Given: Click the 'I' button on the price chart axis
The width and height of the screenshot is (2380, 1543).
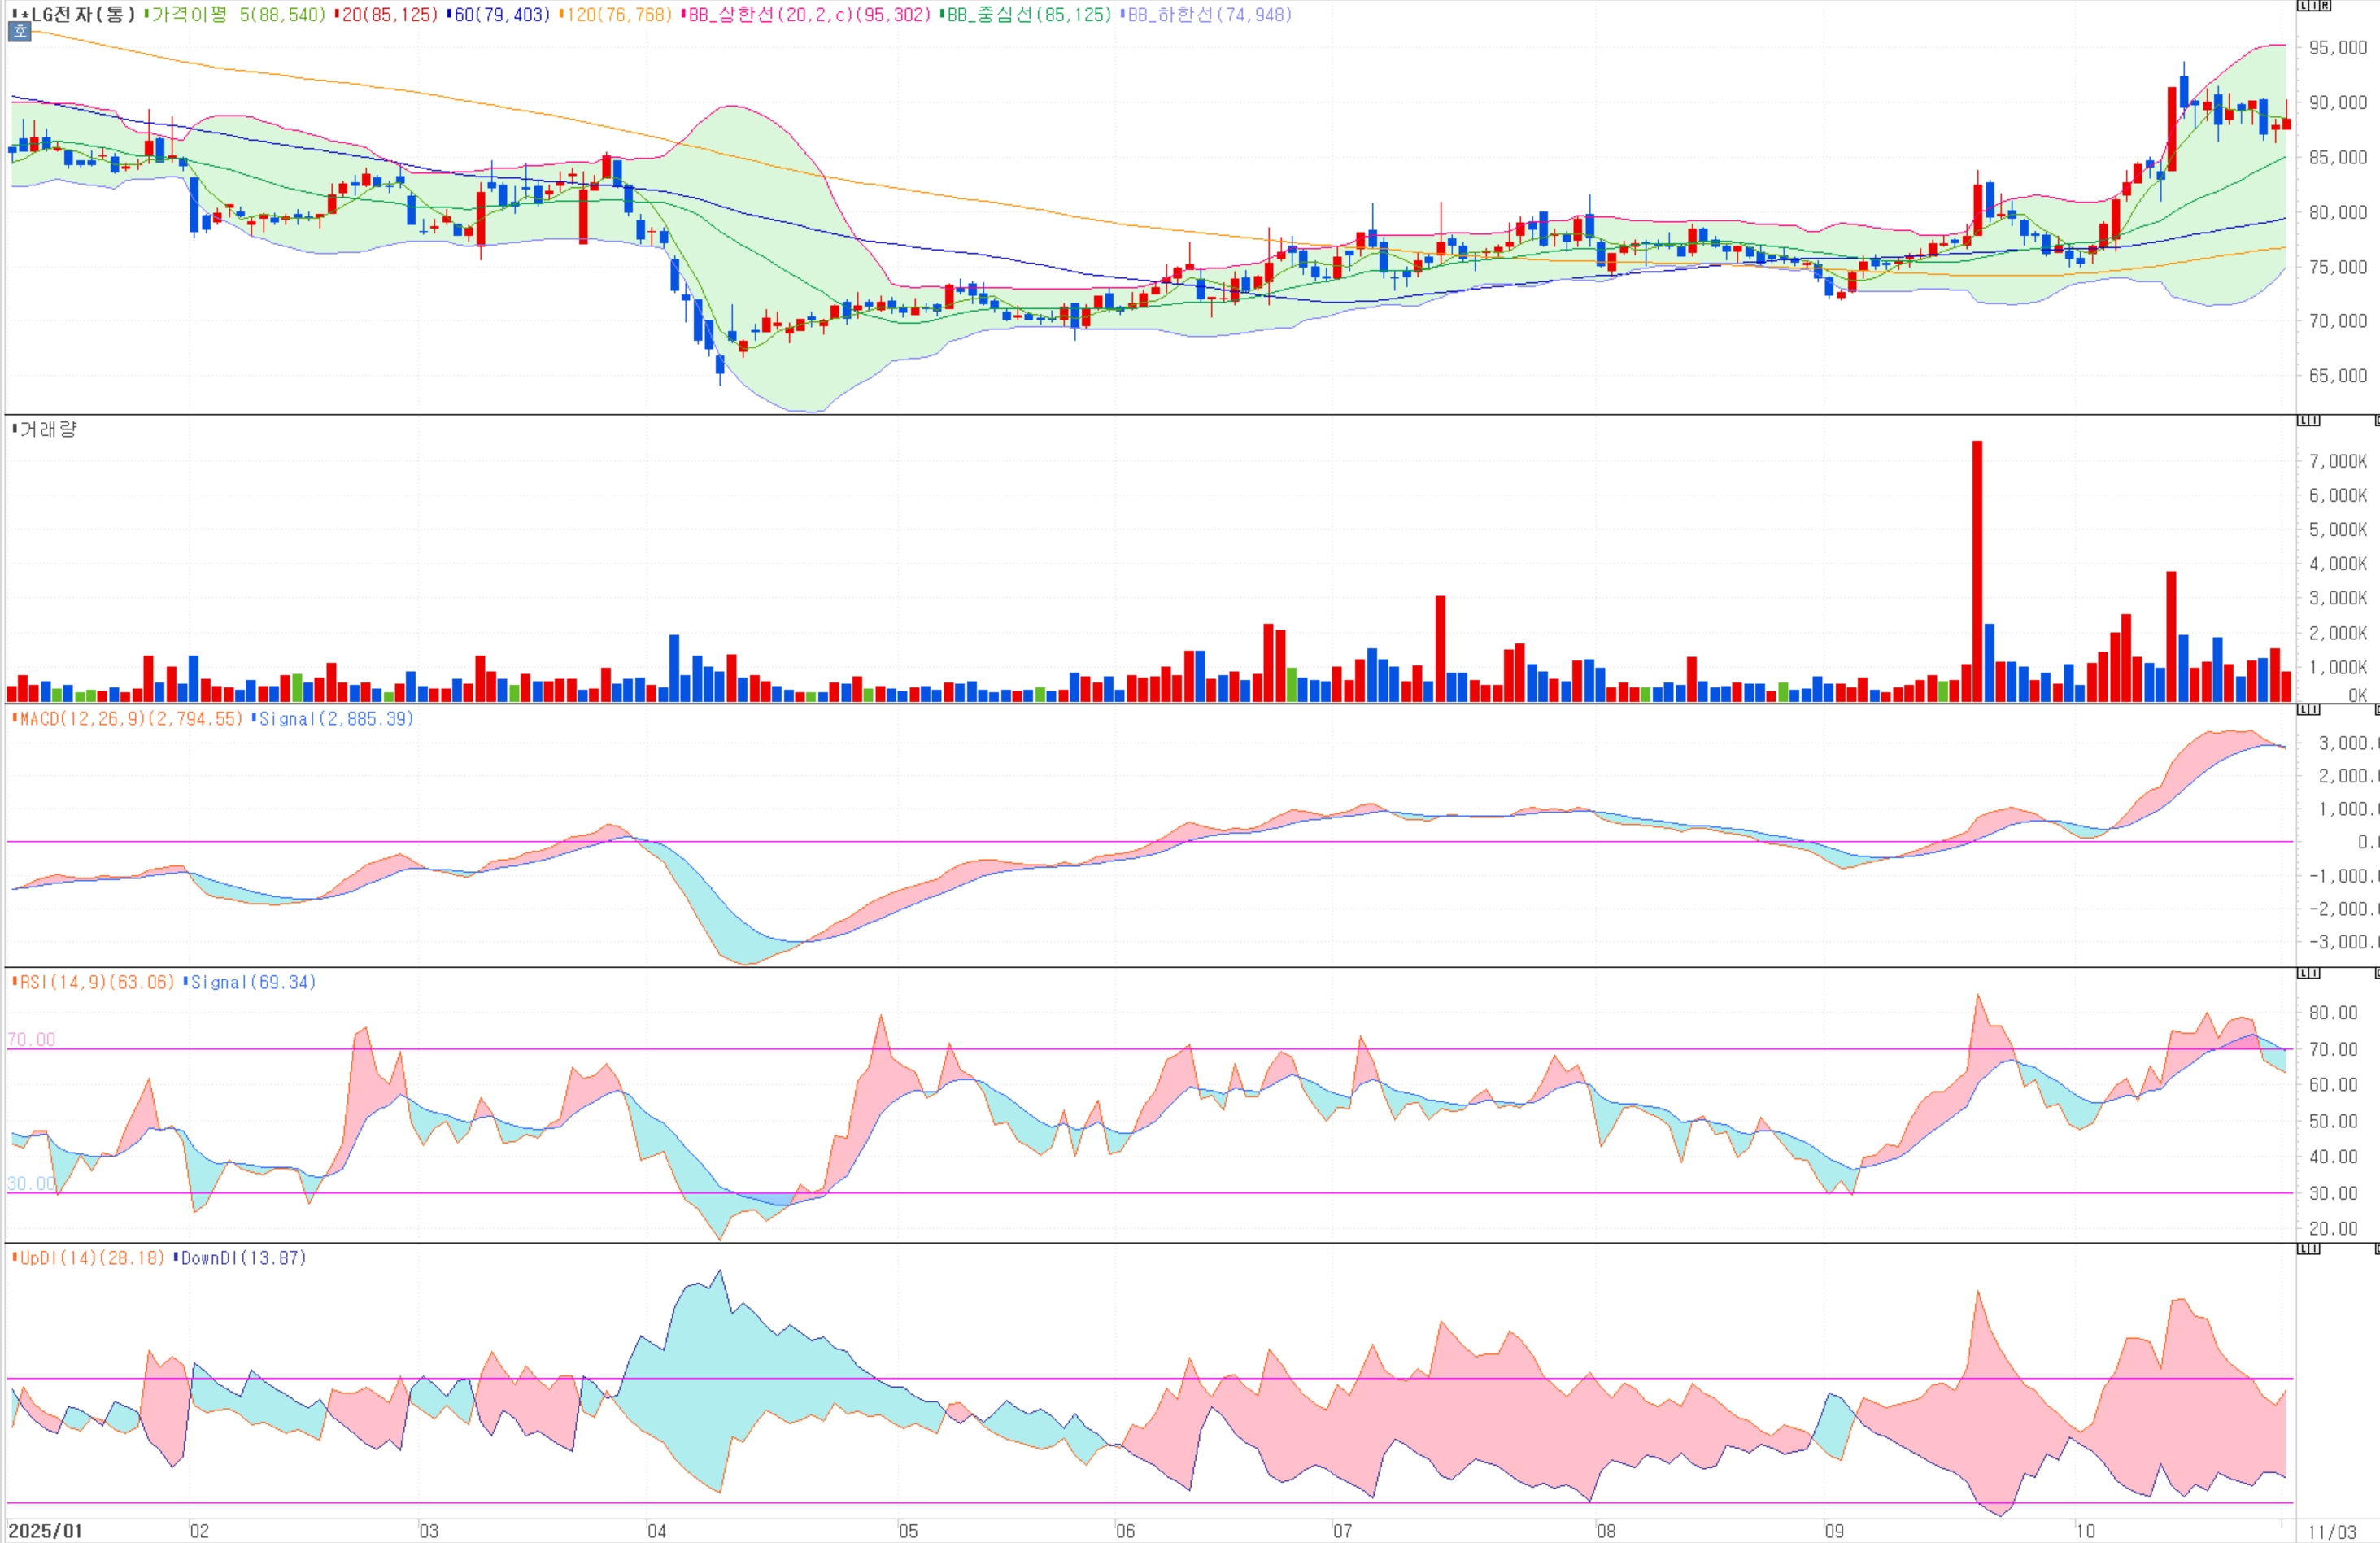Looking at the screenshot, I should 2314,5.
